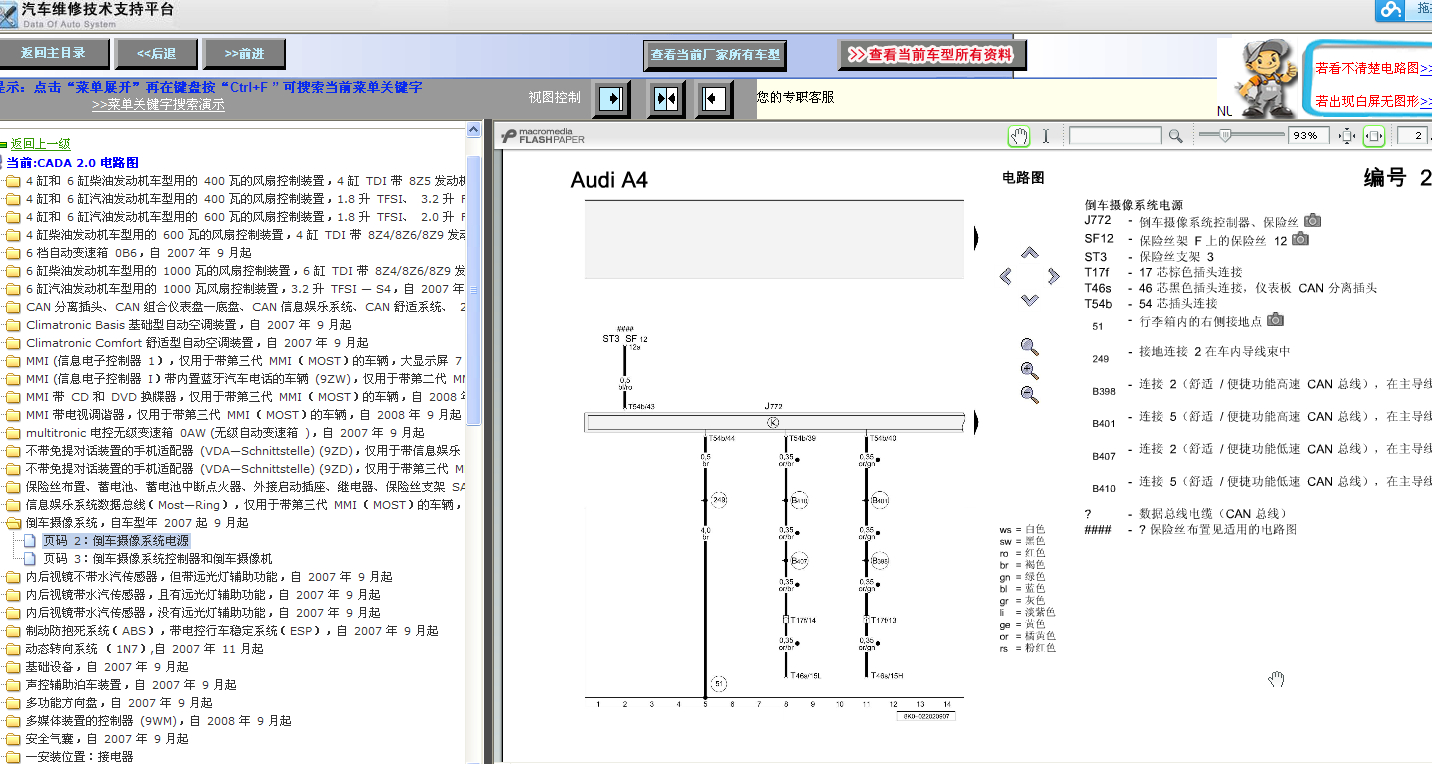
Task: Click 查看当前厂家所有车型 button
Action: tap(714, 55)
